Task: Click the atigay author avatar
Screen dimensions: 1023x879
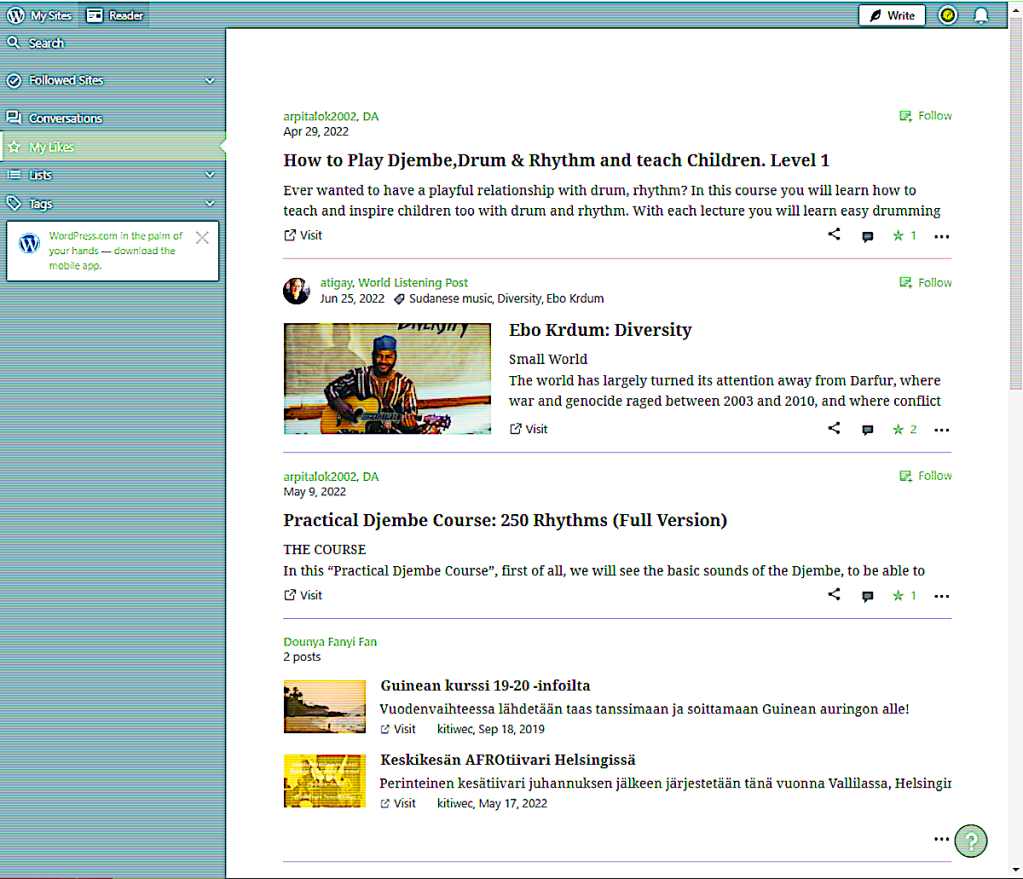Action: pos(297,291)
